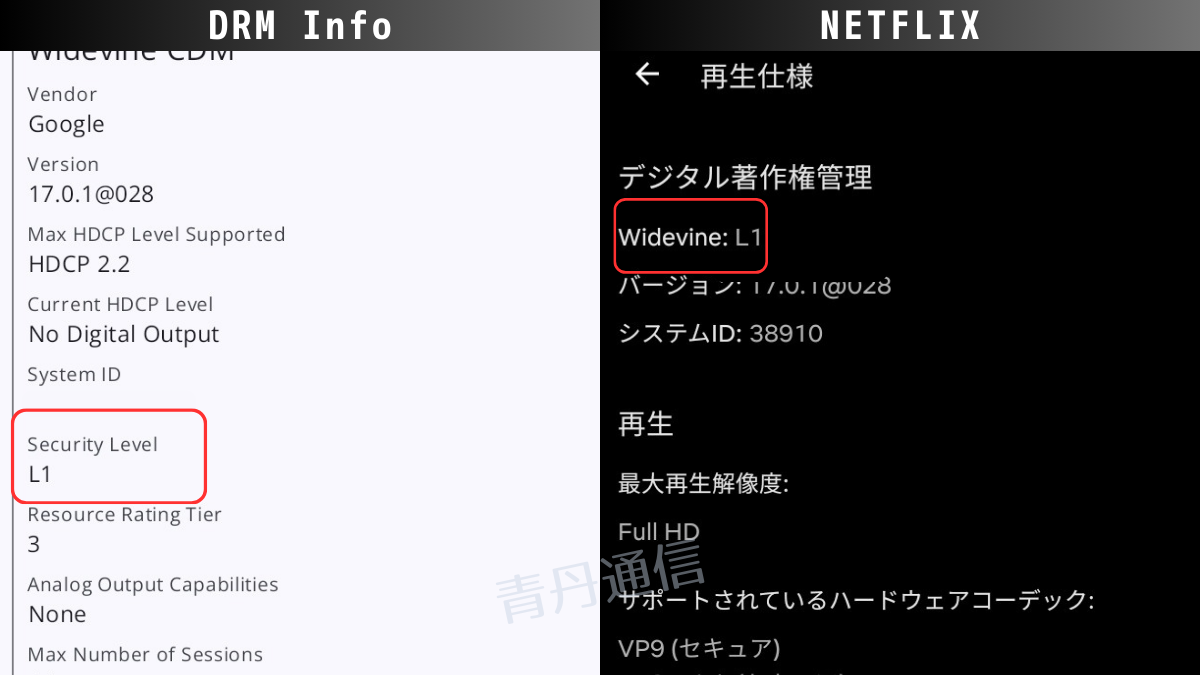Image resolution: width=1200 pixels, height=675 pixels.
Task: Tap the highlighted Security Level L1 item
Action: [109, 455]
